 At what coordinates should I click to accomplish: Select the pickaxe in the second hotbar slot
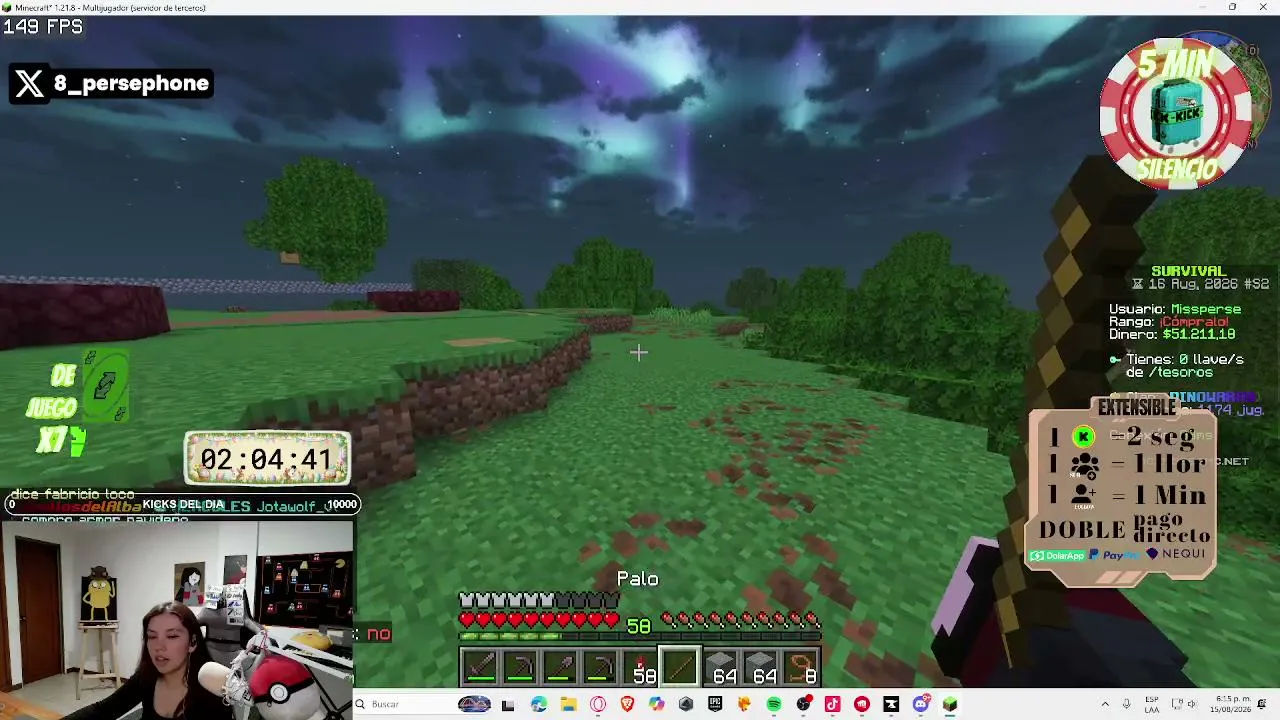click(520, 667)
